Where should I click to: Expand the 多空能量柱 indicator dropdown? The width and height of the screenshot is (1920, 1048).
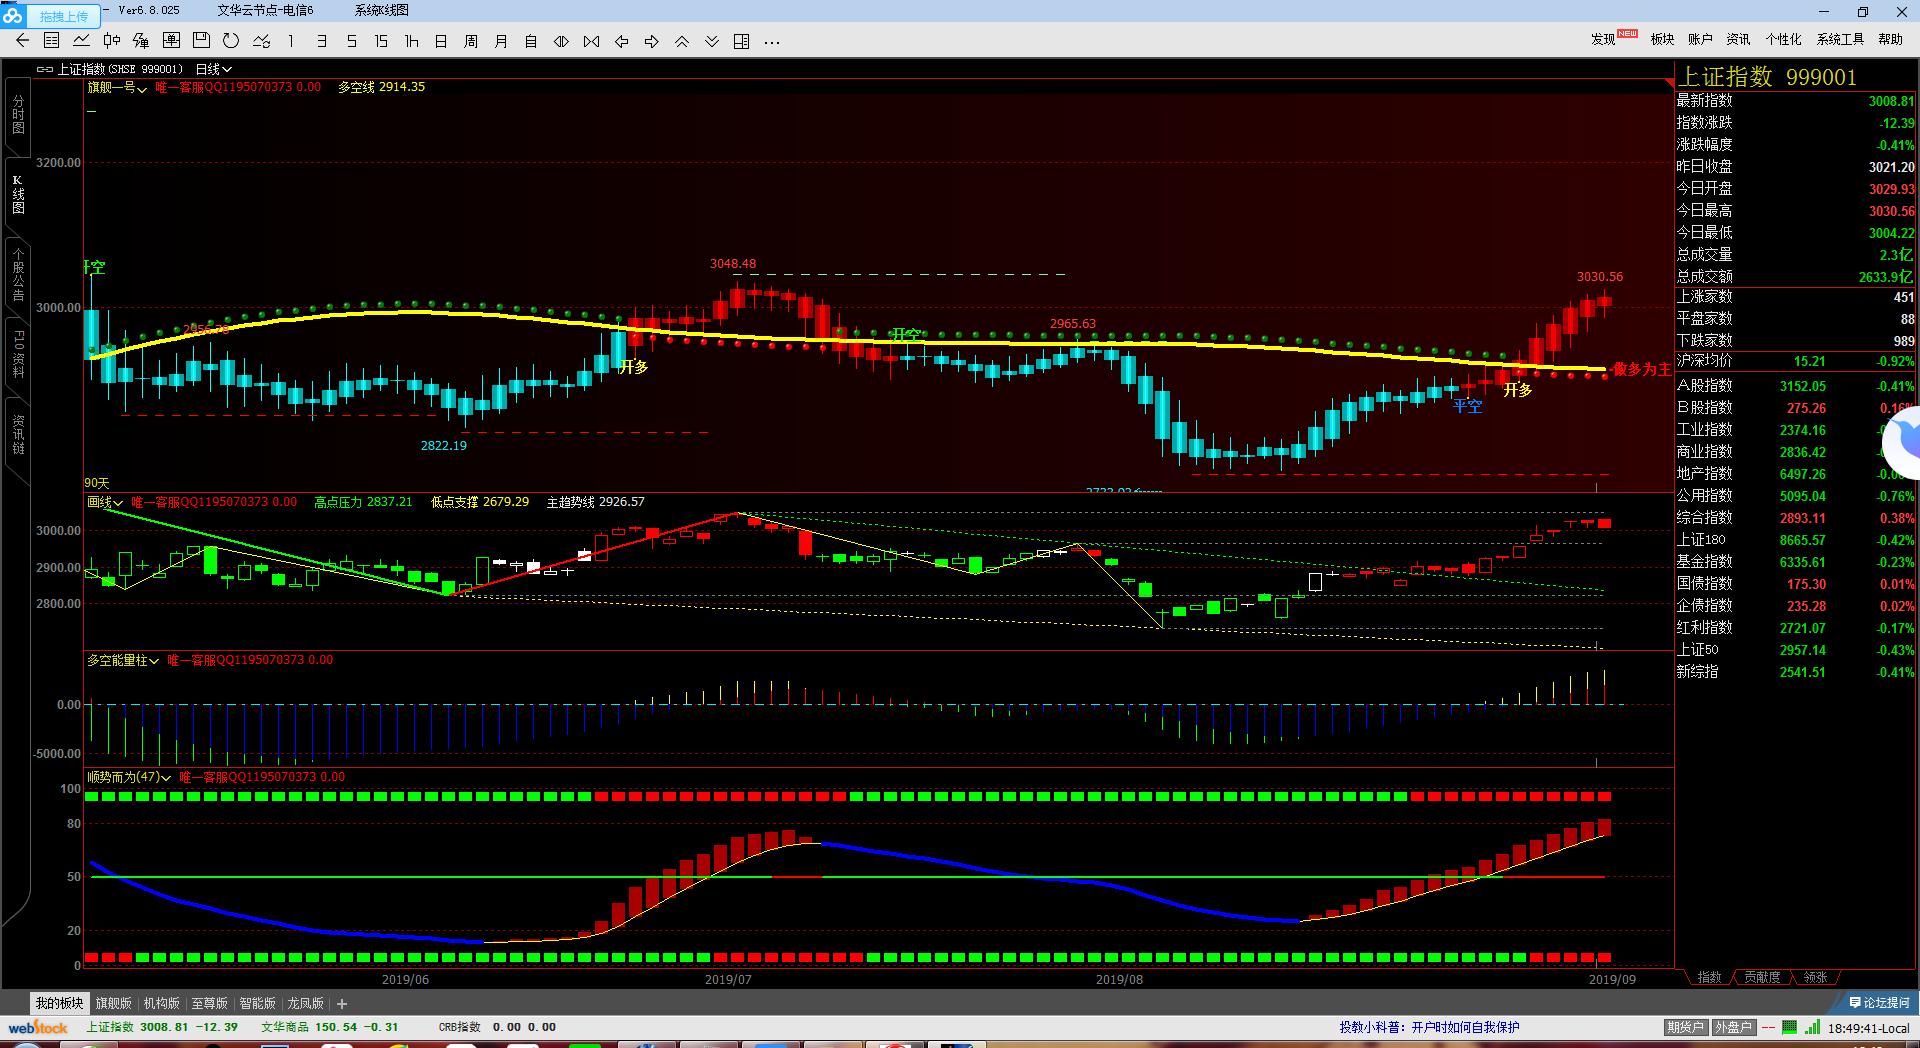click(124, 660)
